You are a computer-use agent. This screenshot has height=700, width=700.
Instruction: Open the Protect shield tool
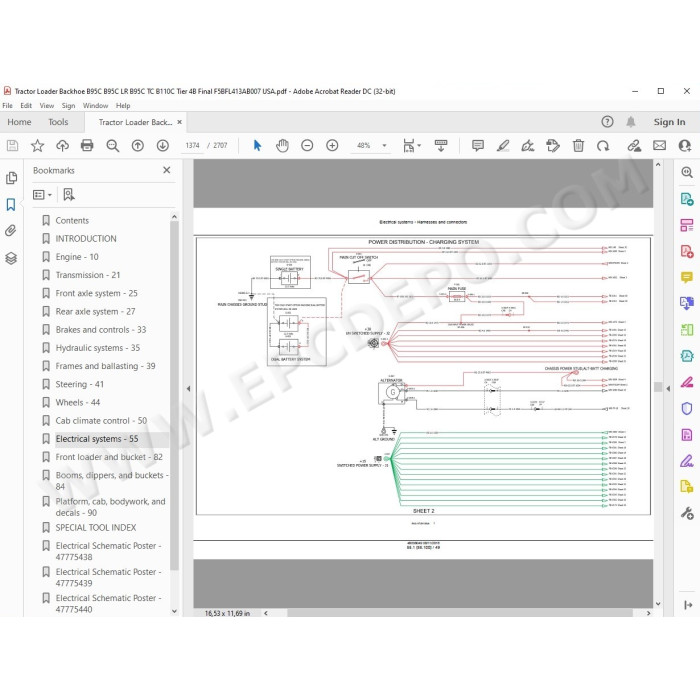click(x=687, y=408)
